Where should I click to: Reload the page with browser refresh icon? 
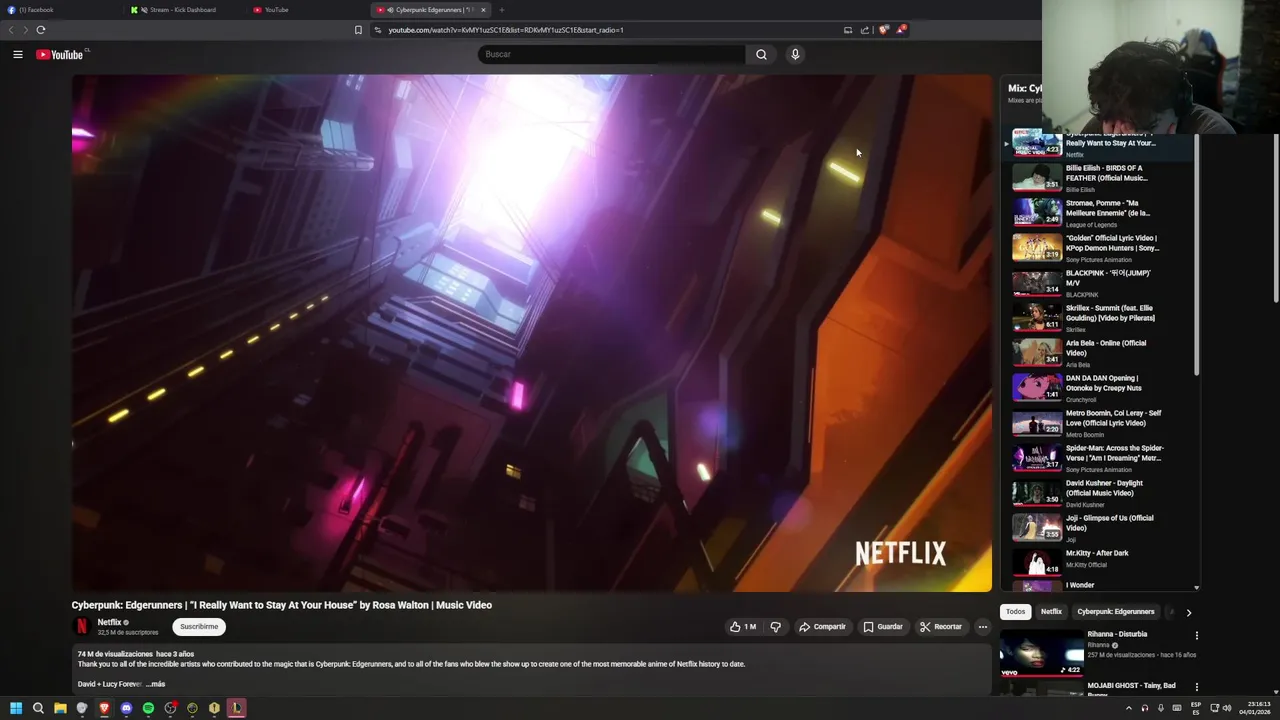tap(41, 30)
